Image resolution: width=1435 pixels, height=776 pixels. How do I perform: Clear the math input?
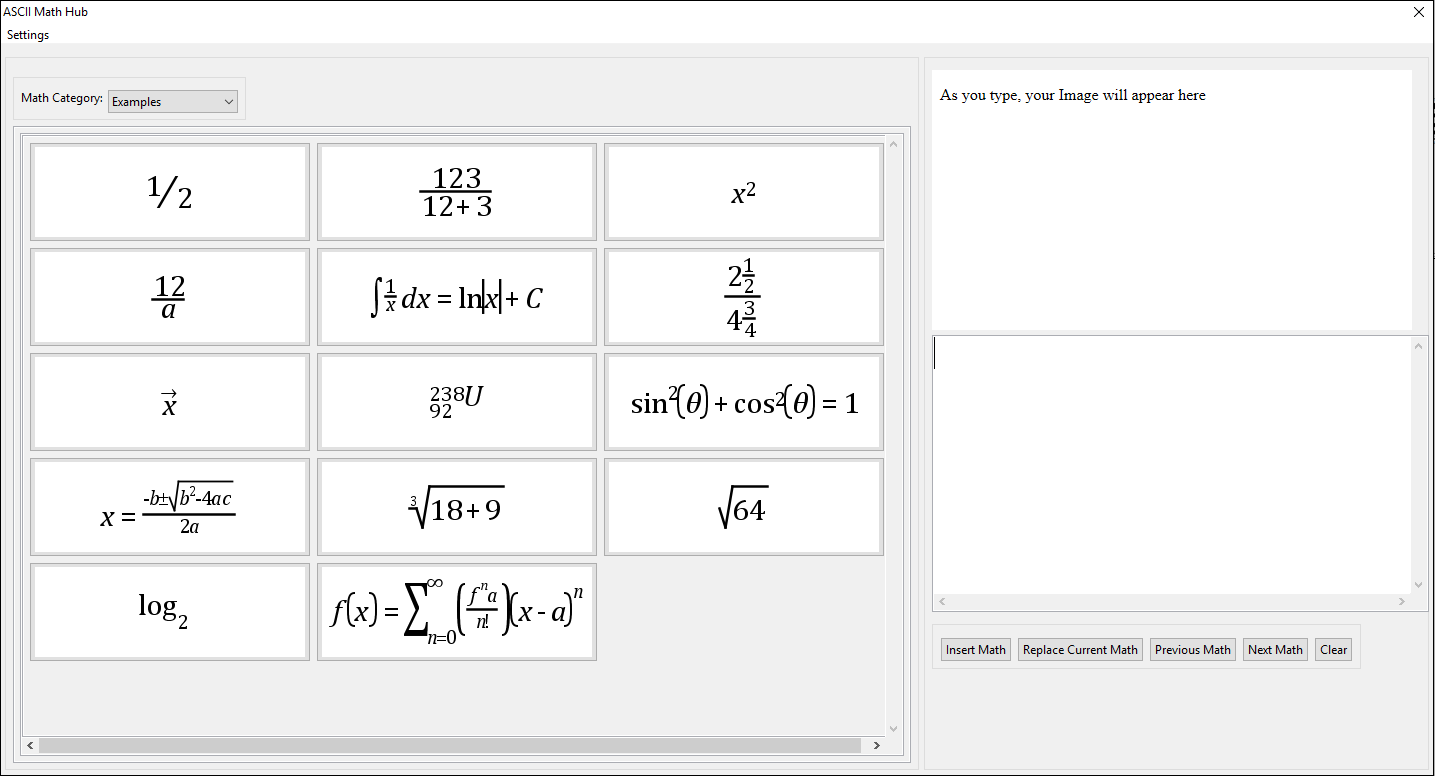[1334, 650]
